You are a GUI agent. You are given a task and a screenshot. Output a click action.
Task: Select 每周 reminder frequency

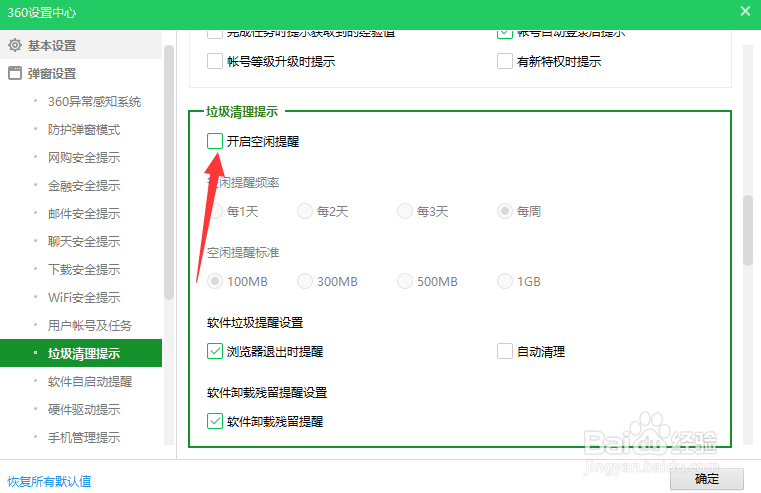coord(505,212)
